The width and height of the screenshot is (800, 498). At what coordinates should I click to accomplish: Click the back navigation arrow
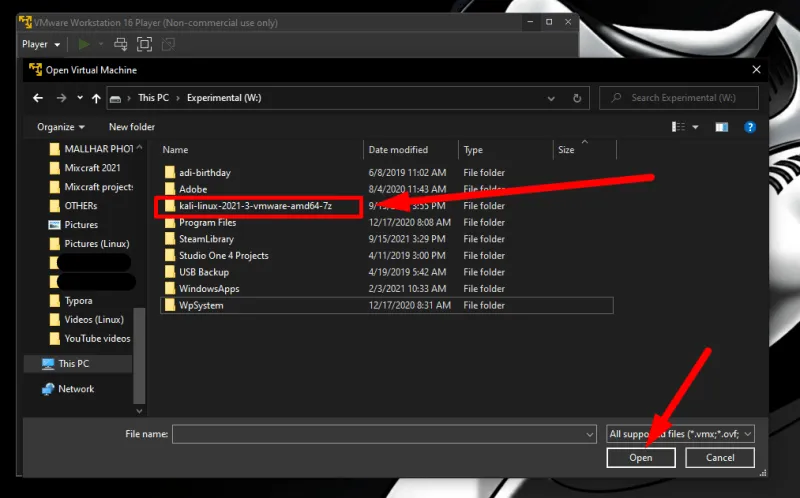click(38, 98)
